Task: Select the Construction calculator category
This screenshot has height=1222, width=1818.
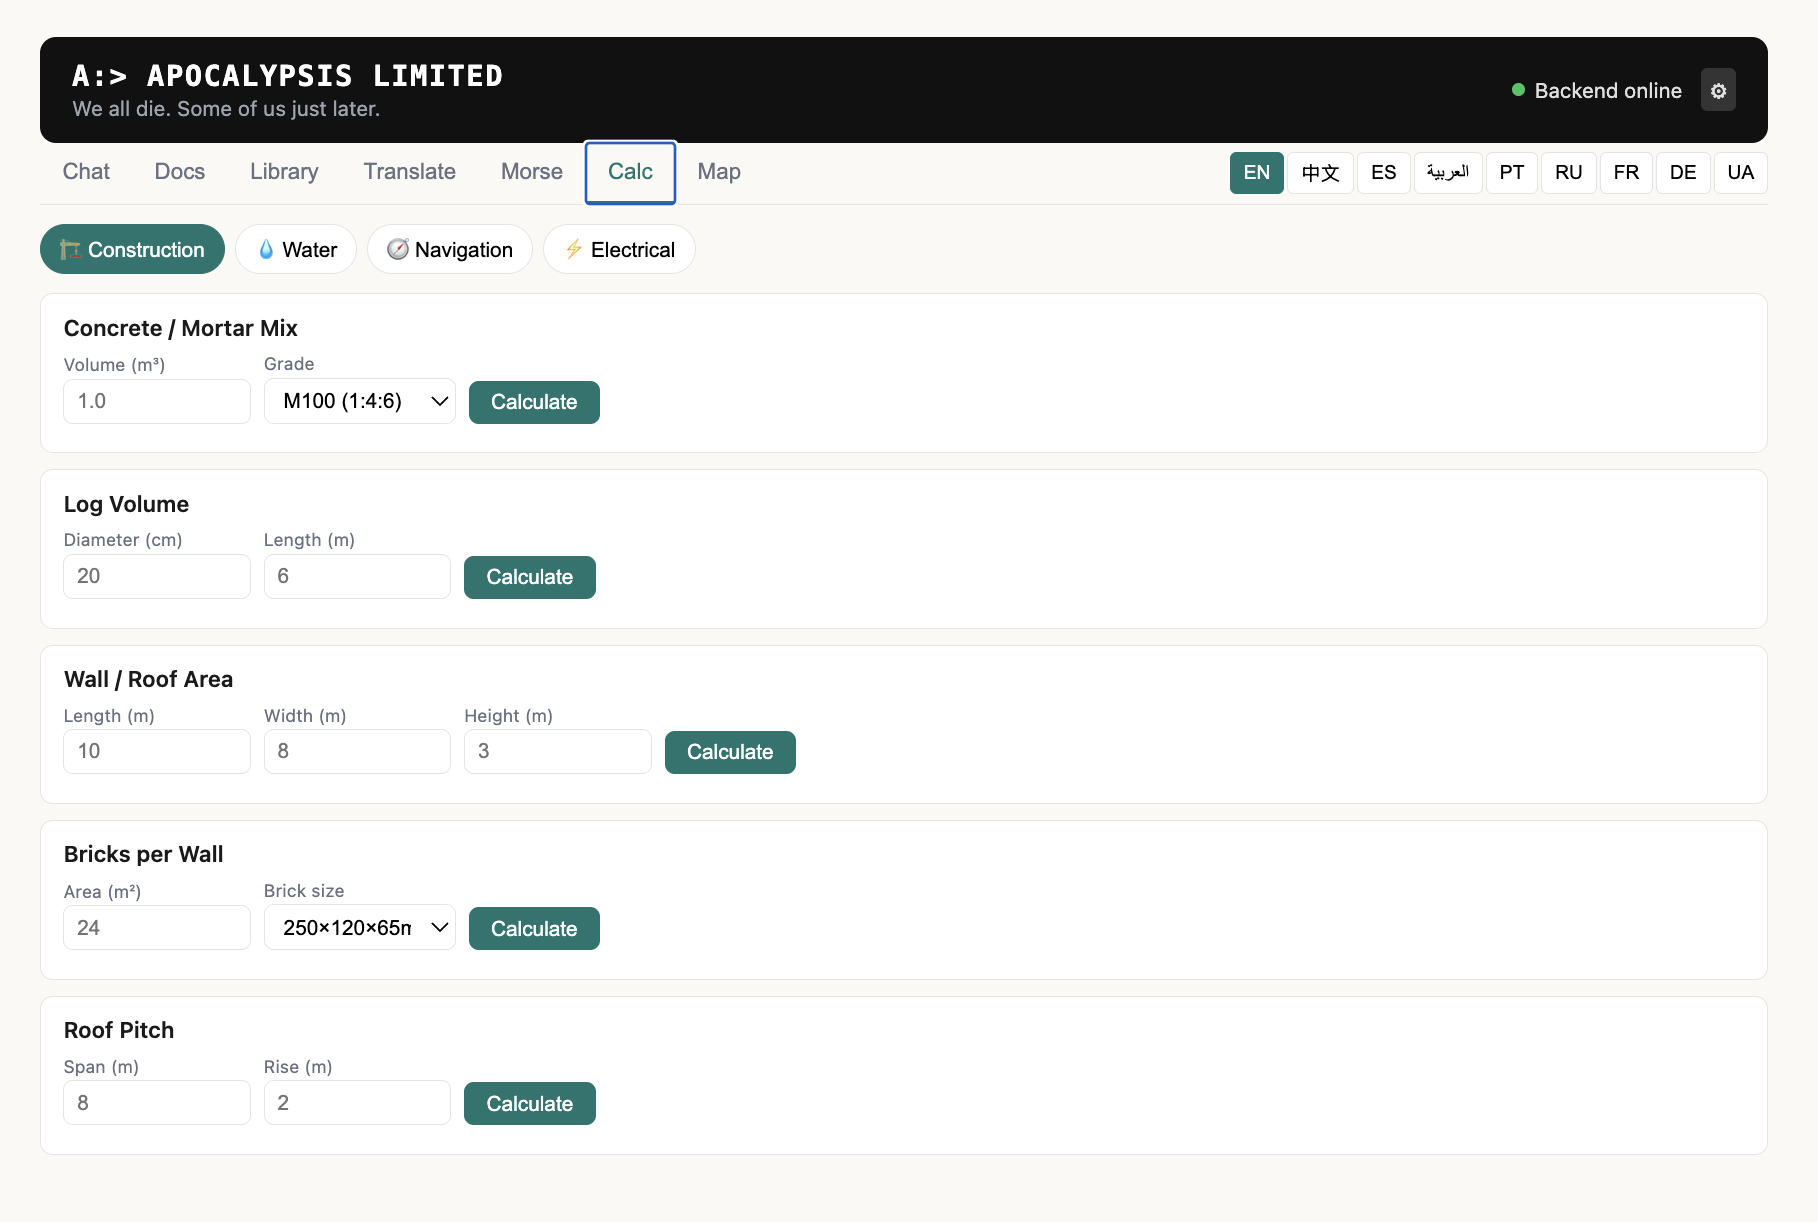Action: tap(132, 250)
